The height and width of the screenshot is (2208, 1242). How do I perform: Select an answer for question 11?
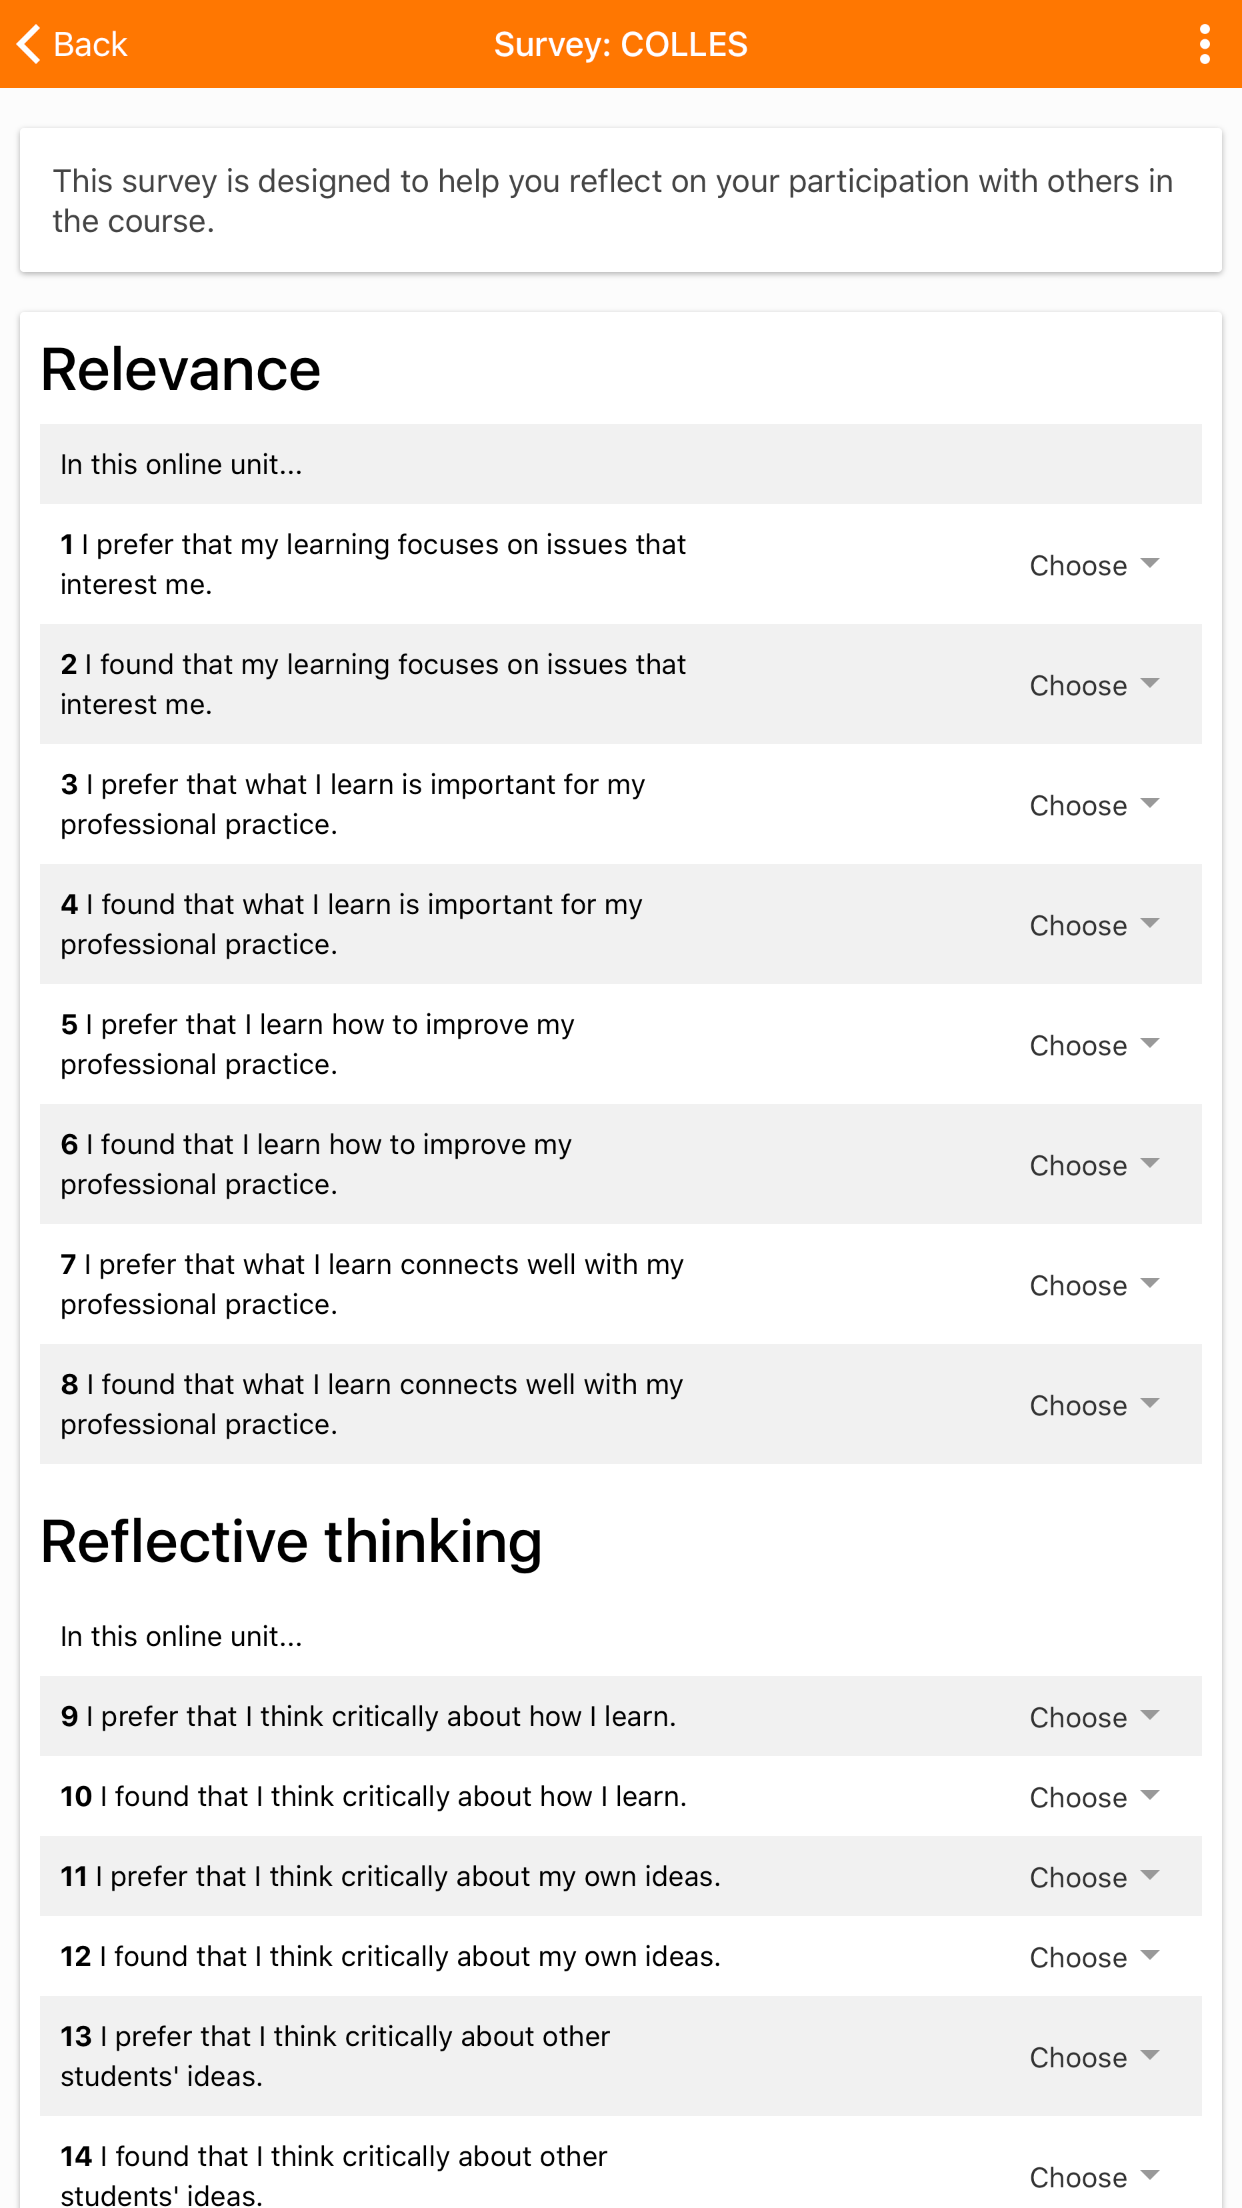coord(1095,1877)
